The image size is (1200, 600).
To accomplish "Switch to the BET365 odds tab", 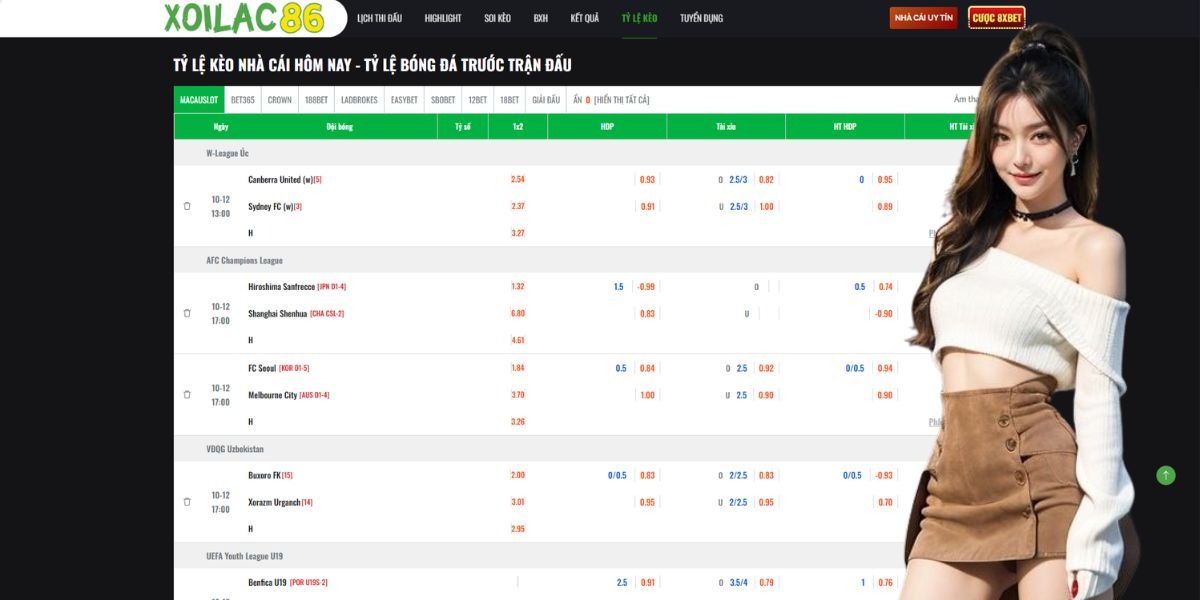I will pyautogui.click(x=243, y=100).
